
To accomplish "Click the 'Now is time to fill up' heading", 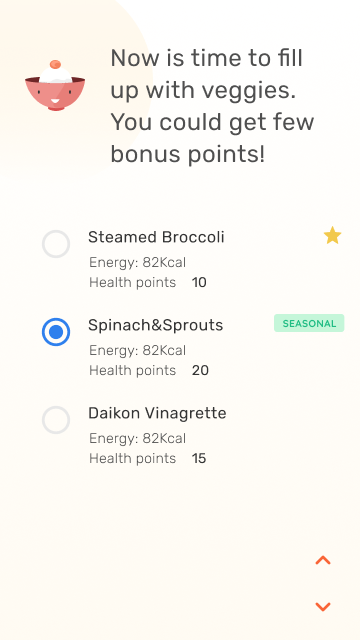I will coord(212,106).
